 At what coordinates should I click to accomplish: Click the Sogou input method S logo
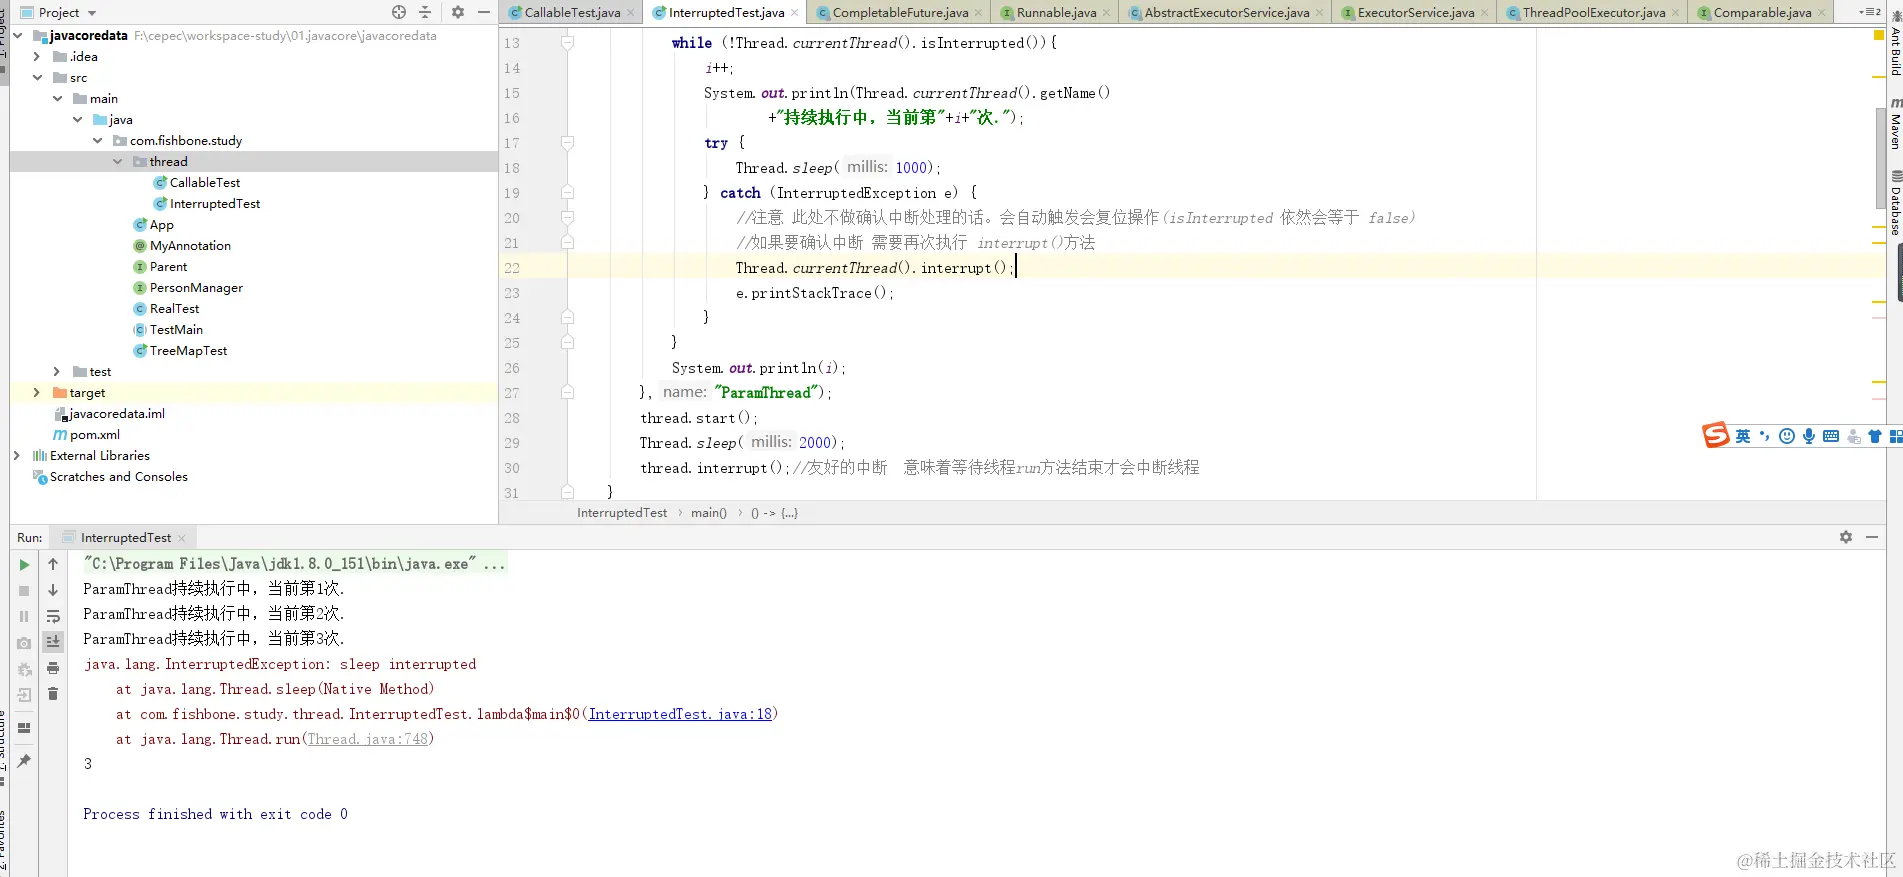click(1716, 435)
